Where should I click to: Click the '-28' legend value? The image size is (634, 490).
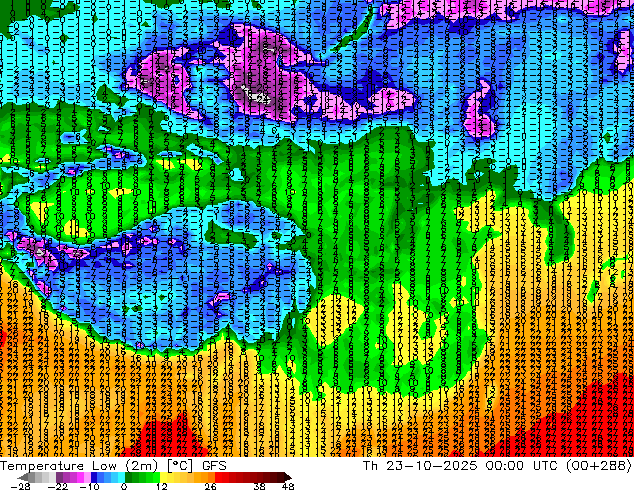tap(20, 486)
